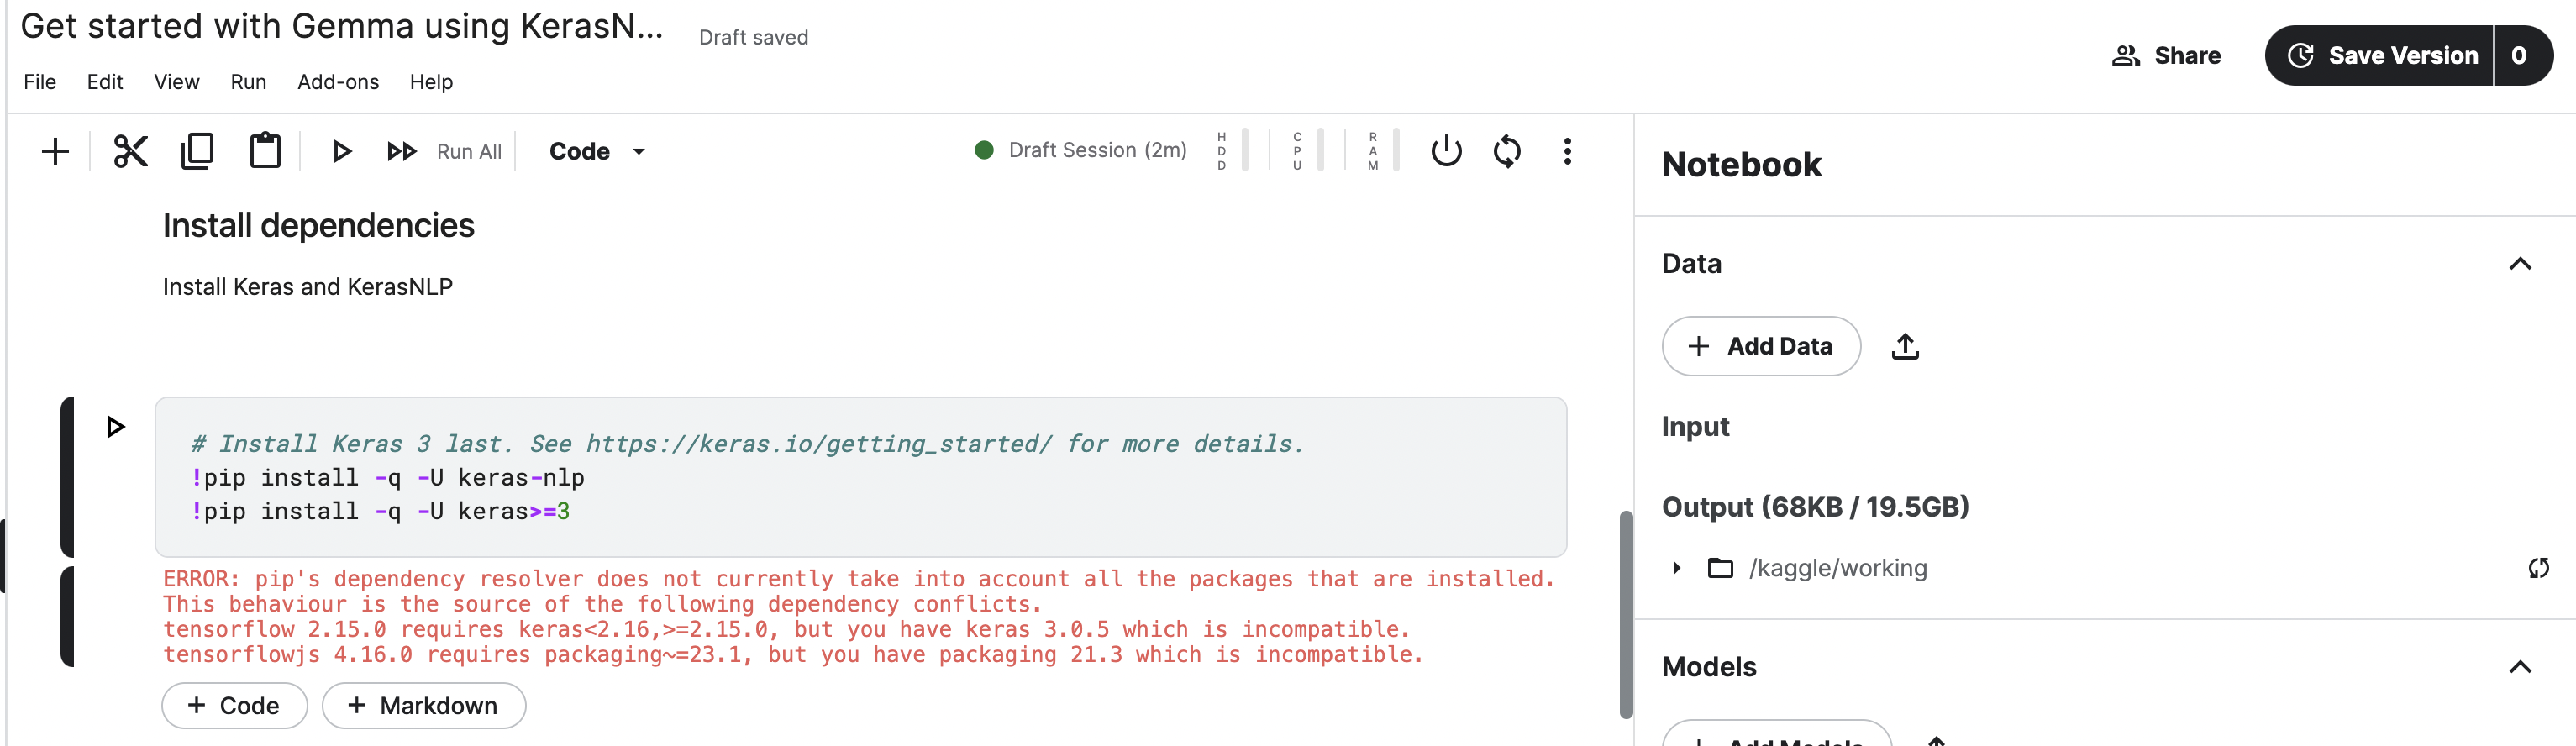The height and width of the screenshot is (746, 2576).
Task: Click the Save Version button
Action: [2381, 55]
